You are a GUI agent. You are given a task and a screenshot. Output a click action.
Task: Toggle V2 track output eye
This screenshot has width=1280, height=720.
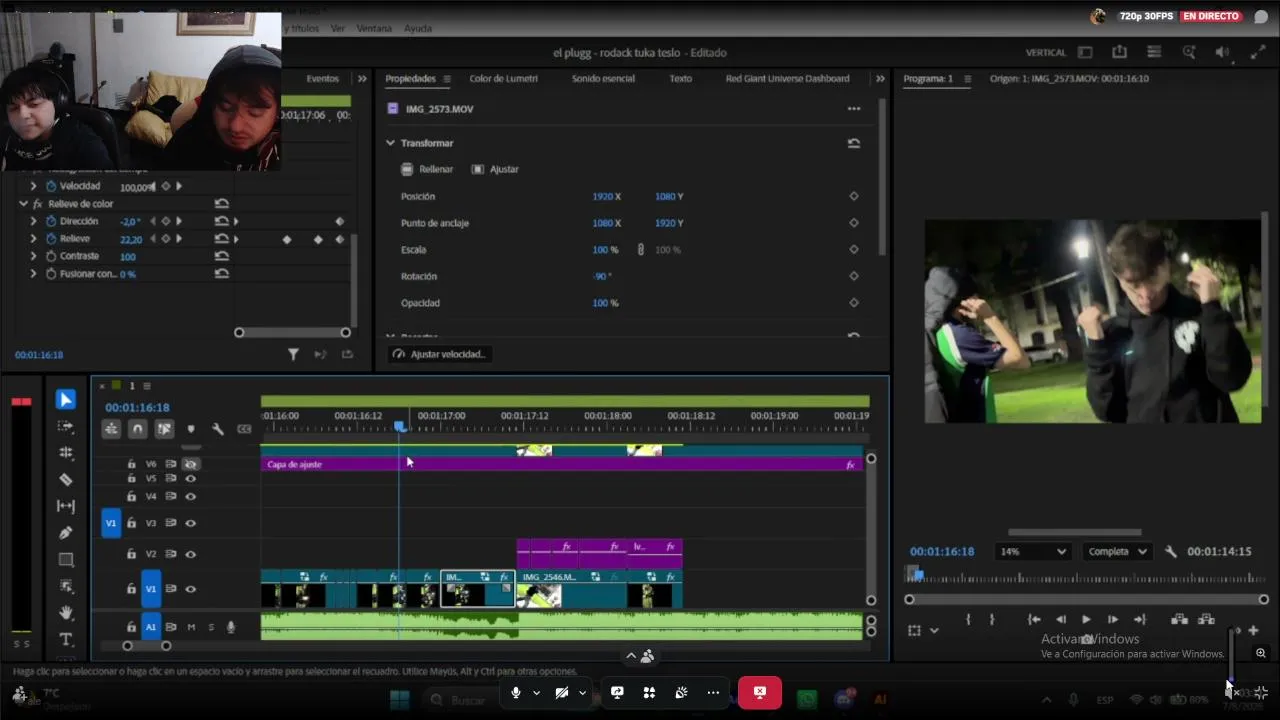pyautogui.click(x=190, y=554)
